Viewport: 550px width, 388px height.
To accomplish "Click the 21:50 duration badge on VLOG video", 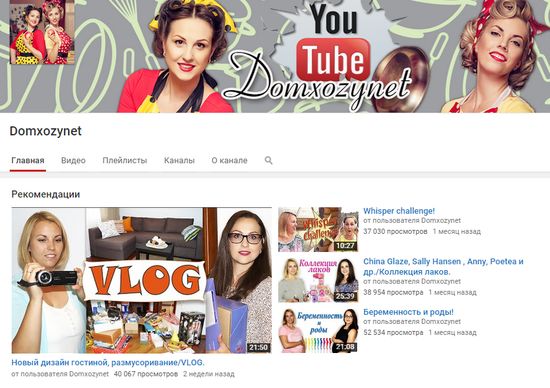I will [x=259, y=347].
